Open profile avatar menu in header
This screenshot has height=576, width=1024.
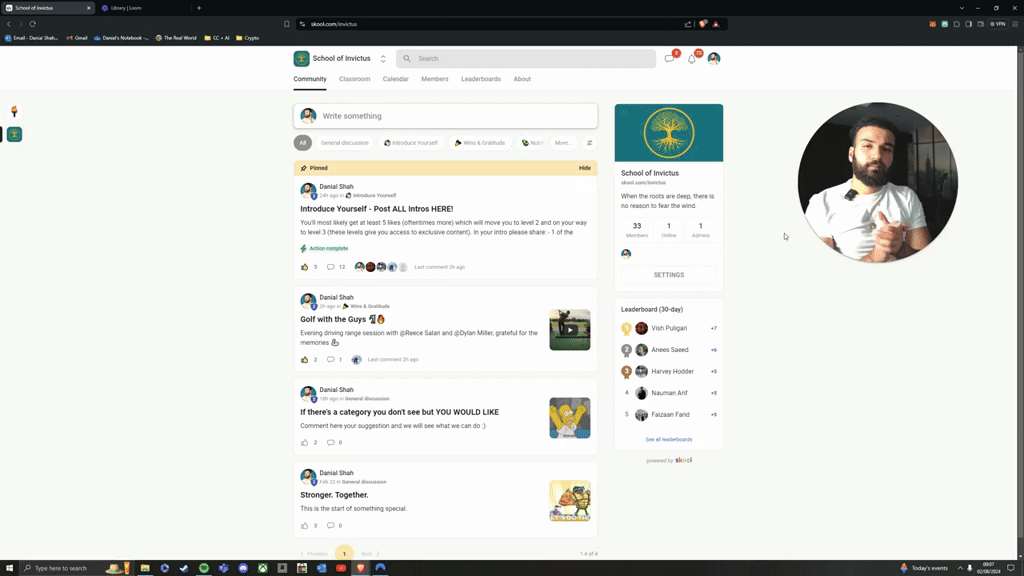[714, 59]
